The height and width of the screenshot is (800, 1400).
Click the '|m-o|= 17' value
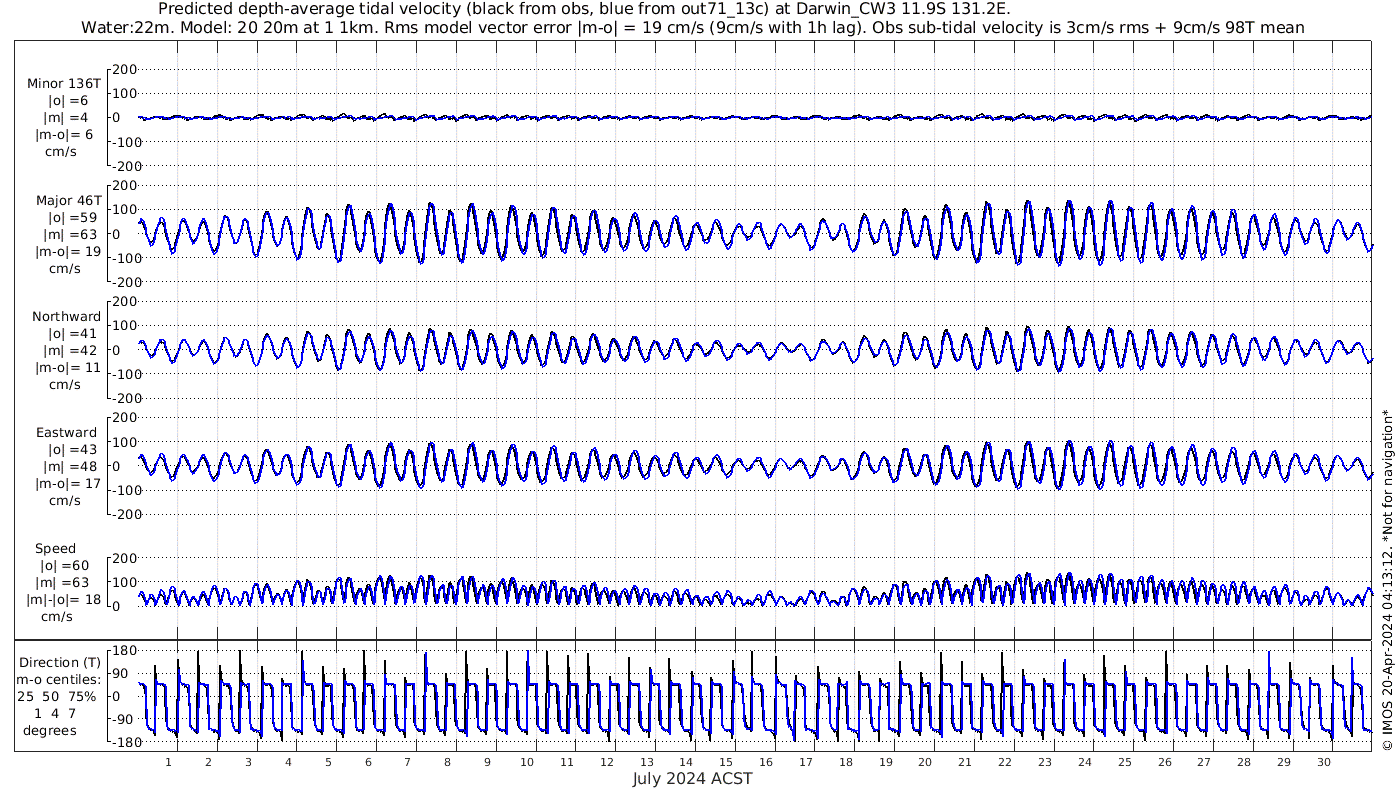[x=68, y=484]
